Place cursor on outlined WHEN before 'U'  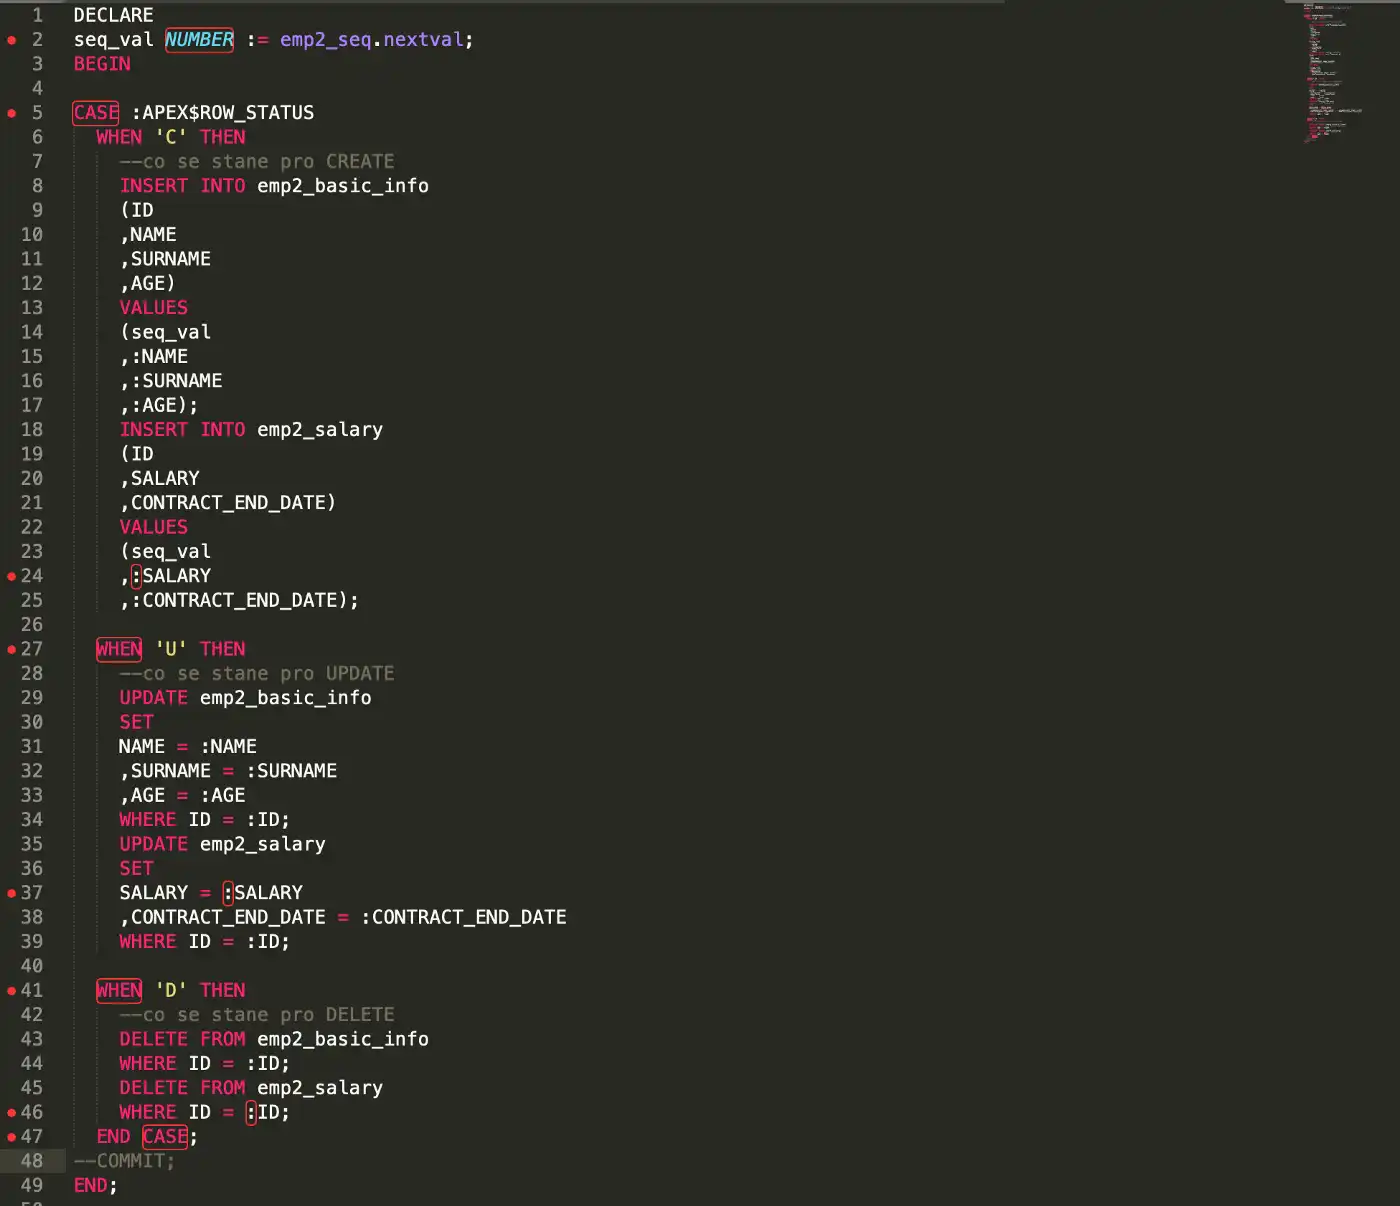coord(119,649)
